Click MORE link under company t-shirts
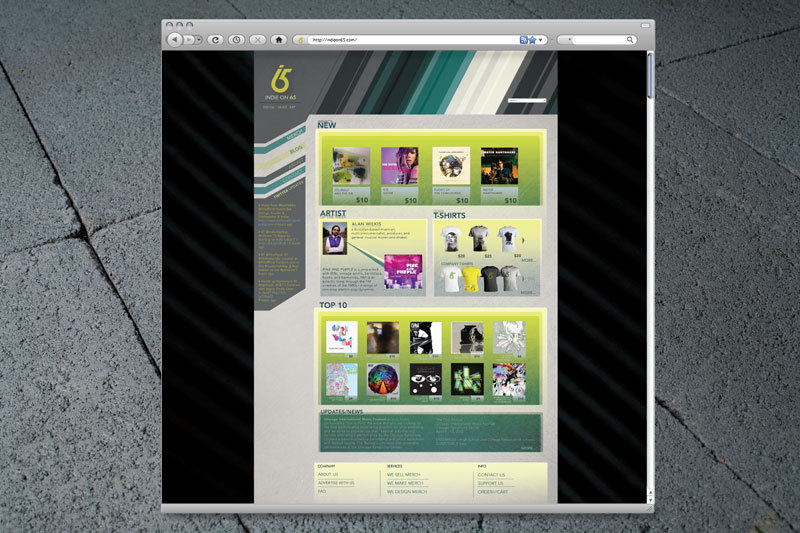The image size is (800, 533). click(528, 293)
